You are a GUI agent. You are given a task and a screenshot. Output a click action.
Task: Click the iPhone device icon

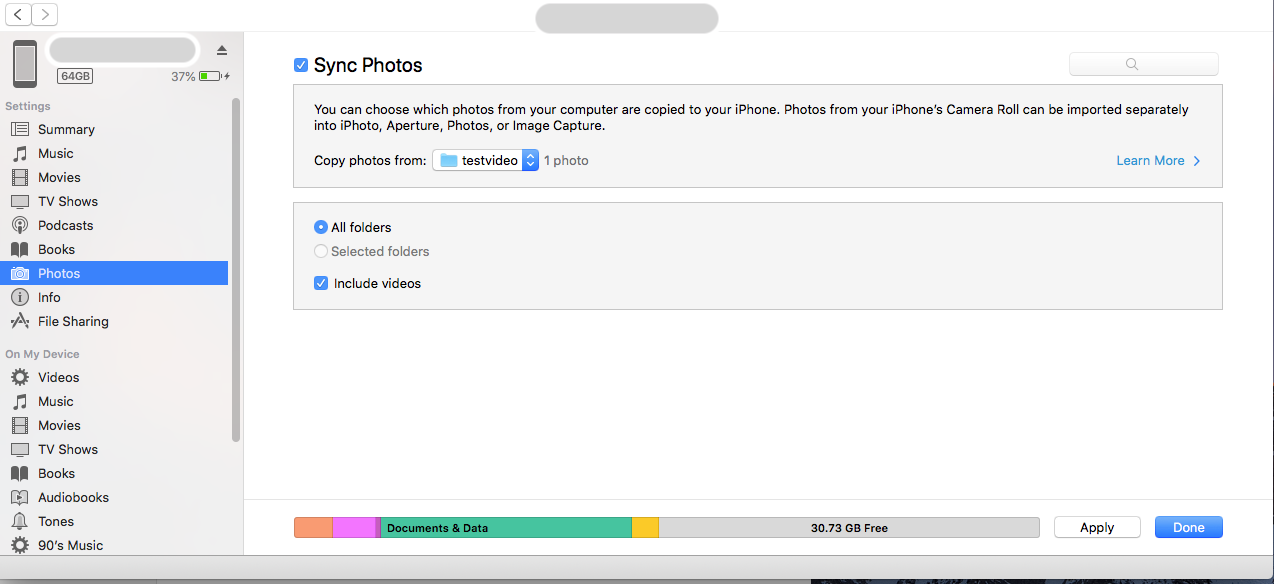click(25, 63)
